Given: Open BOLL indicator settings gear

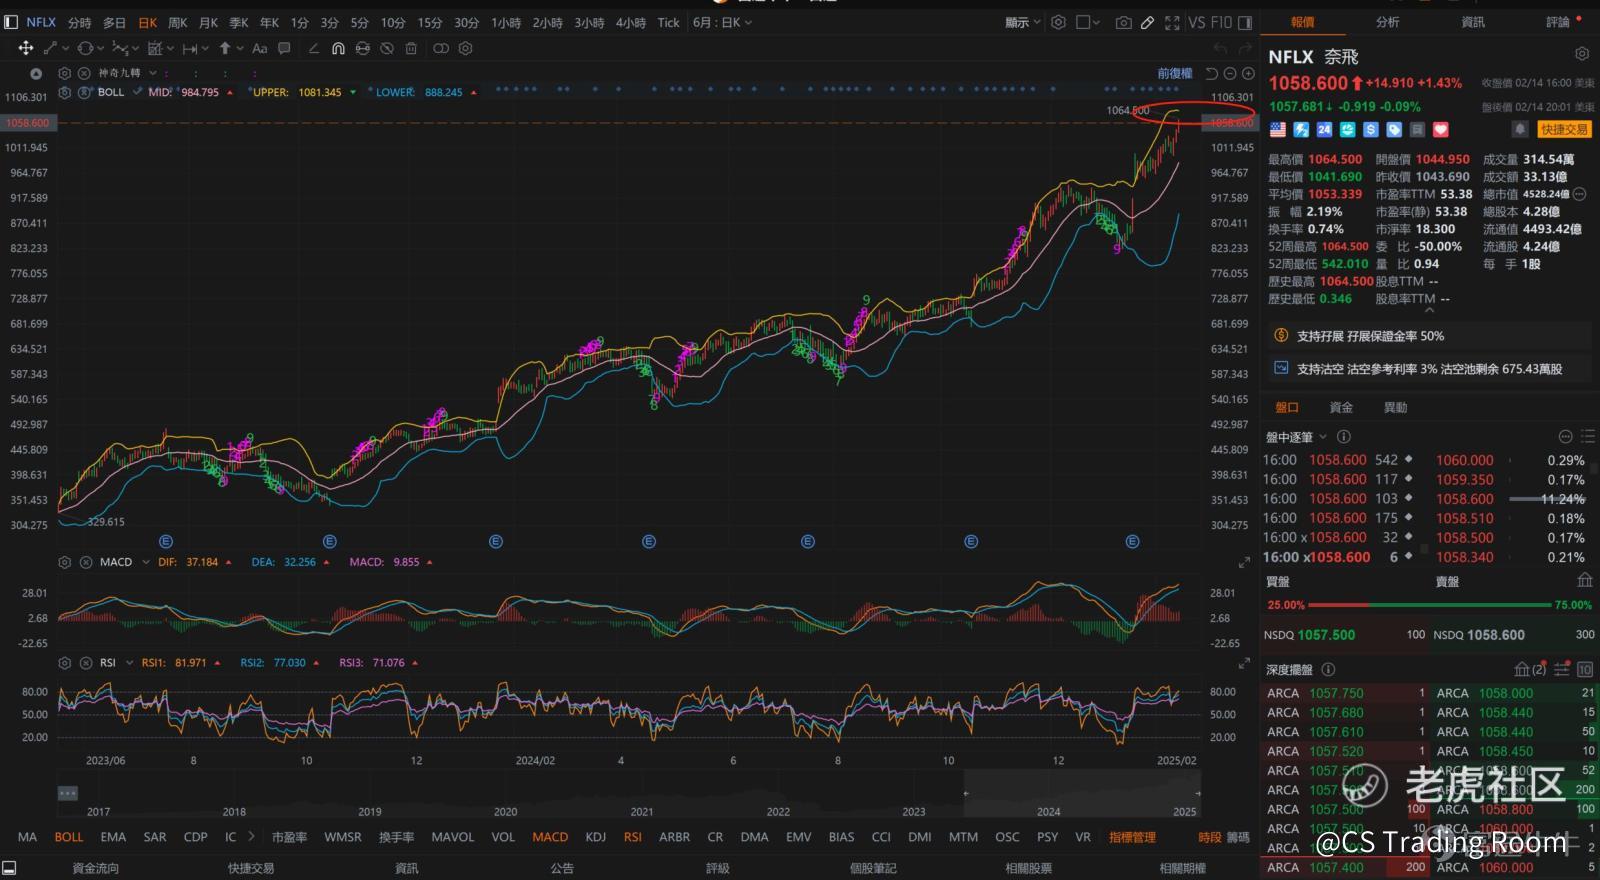Looking at the screenshot, I should 65,92.
